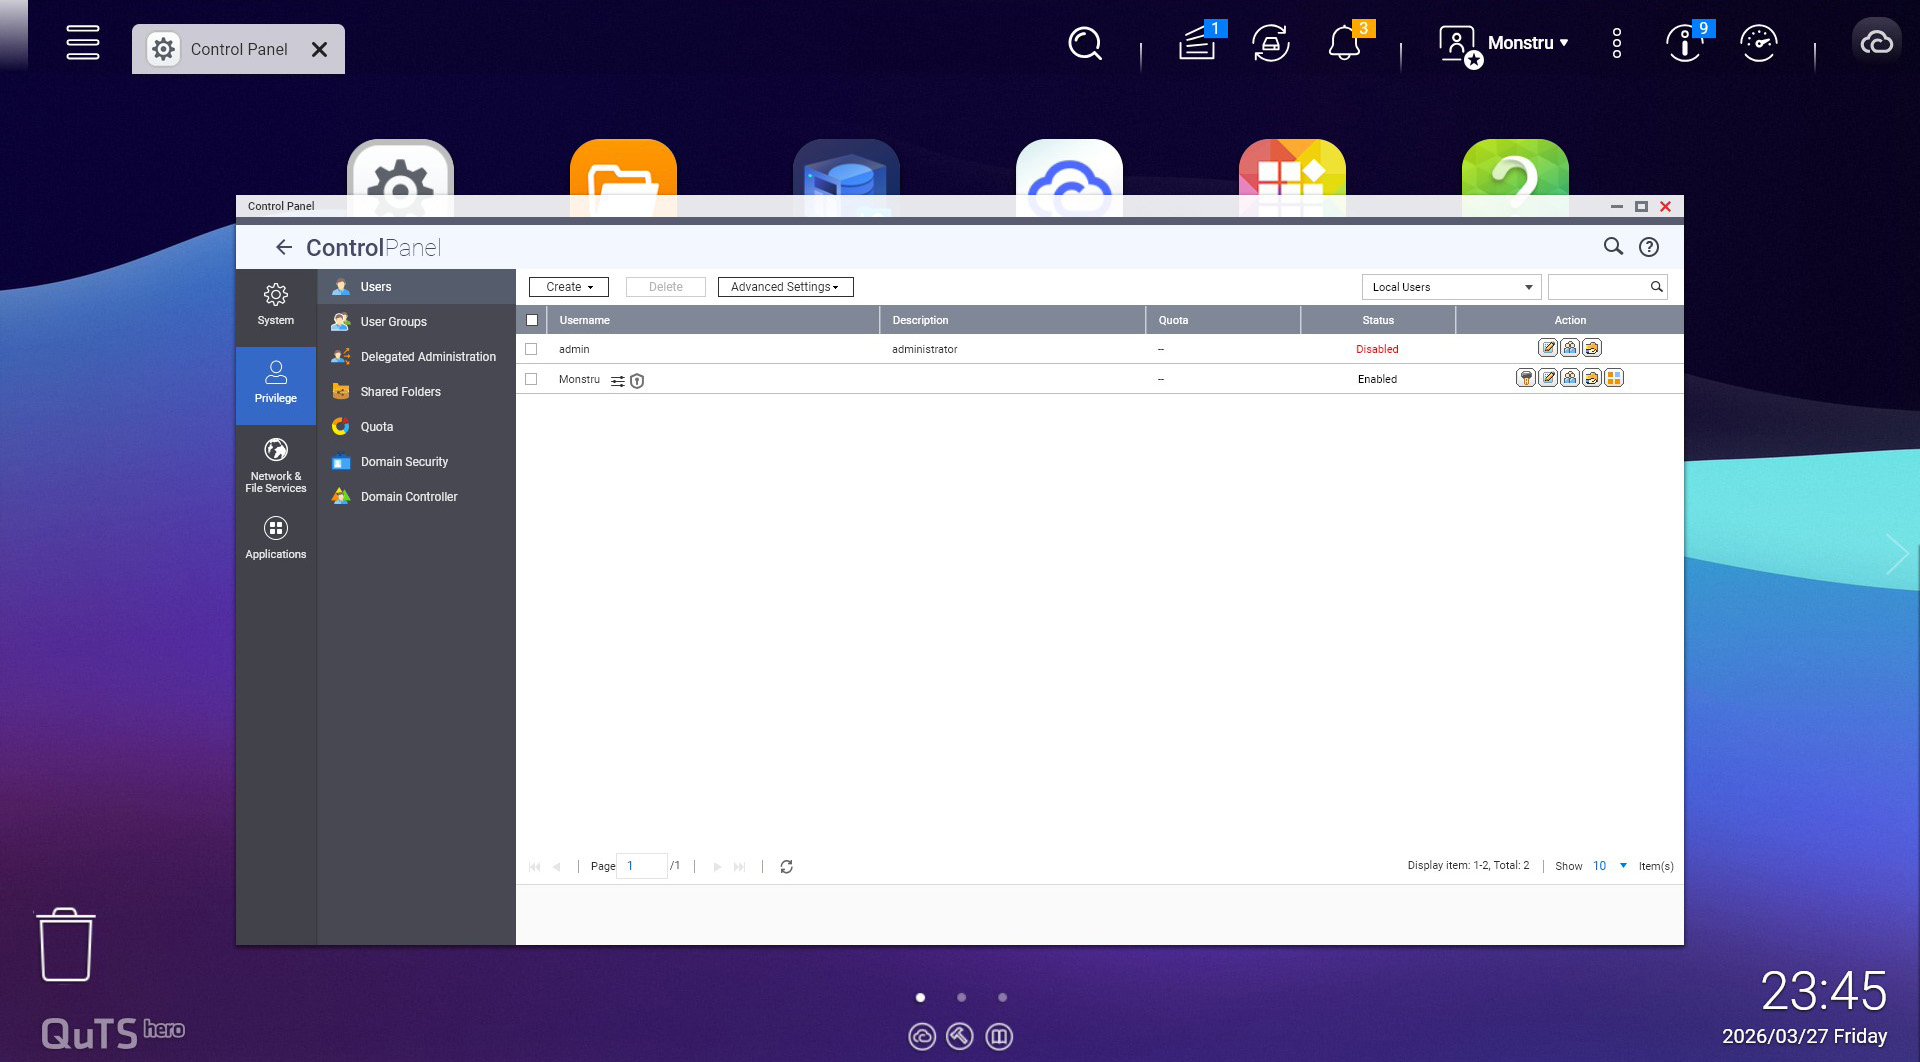This screenshot has height=1062, width=1920.
Task: Open notifications bell in the top bar
Action: coord(1344,44)
